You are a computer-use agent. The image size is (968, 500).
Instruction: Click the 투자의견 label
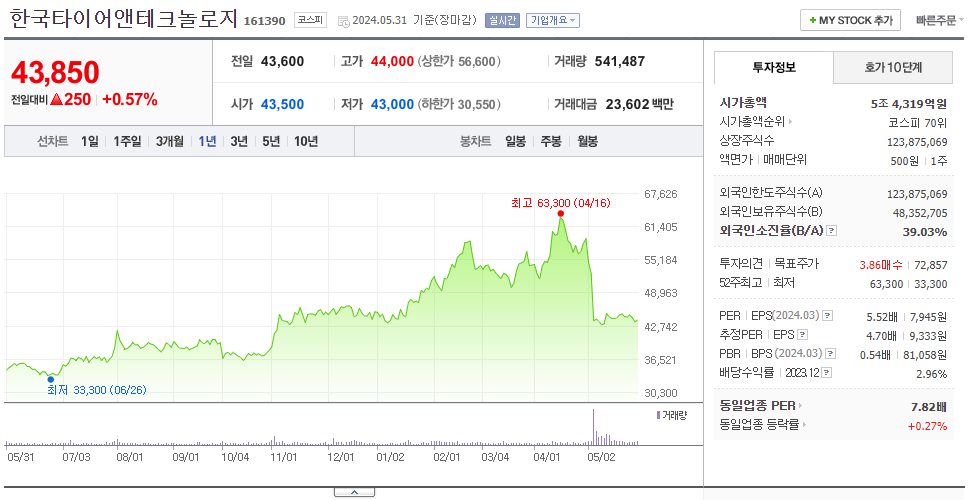(x=741, y=264)
